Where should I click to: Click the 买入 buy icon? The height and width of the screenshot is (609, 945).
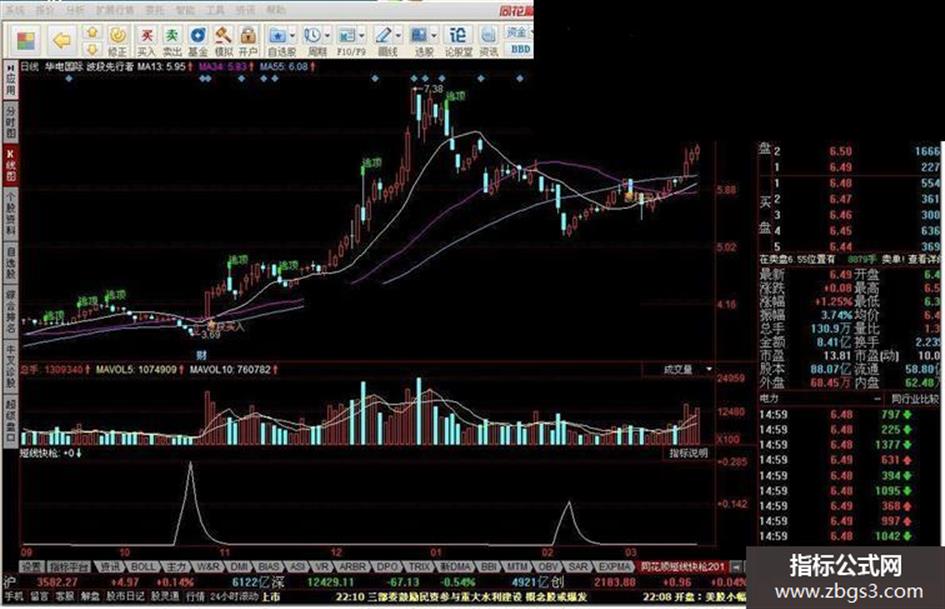click(x=146, y=40)
